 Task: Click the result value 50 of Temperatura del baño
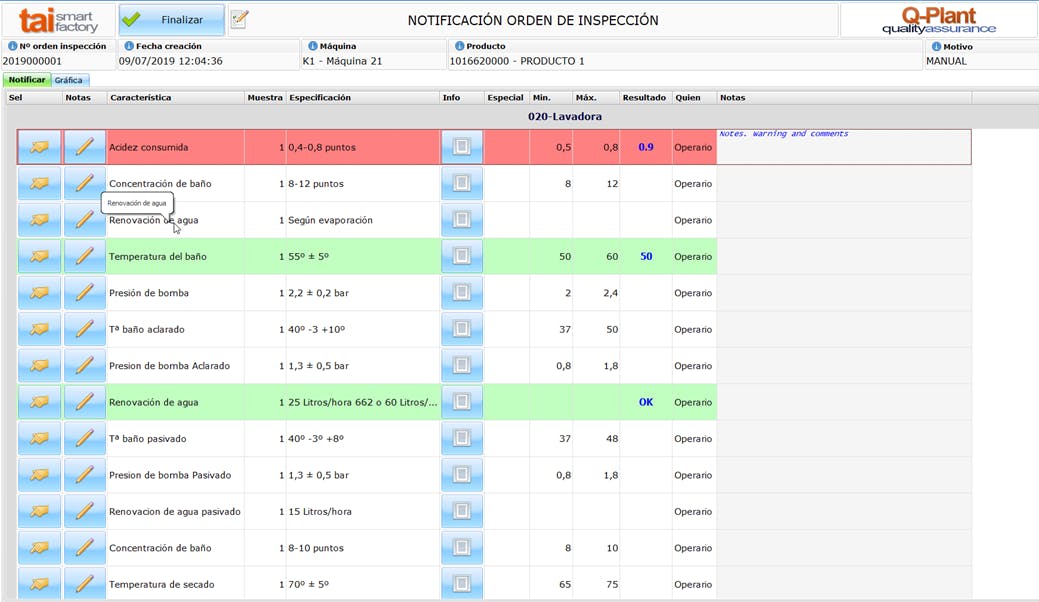coord(646,256)
